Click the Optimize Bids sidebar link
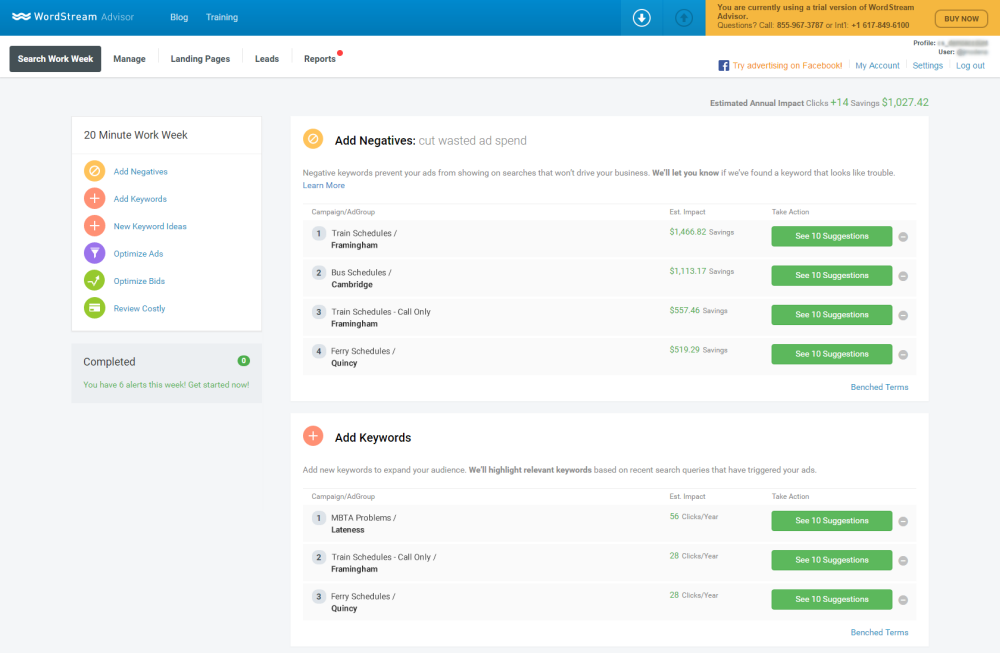 click(x=139, y=281)
